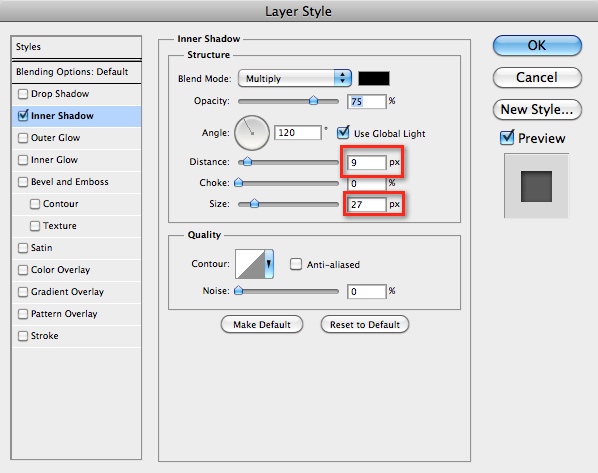Image resolution: width=598 pixels, height=473 pixels.
Task: Click the Opacity value field
Action: pos(367,101)
